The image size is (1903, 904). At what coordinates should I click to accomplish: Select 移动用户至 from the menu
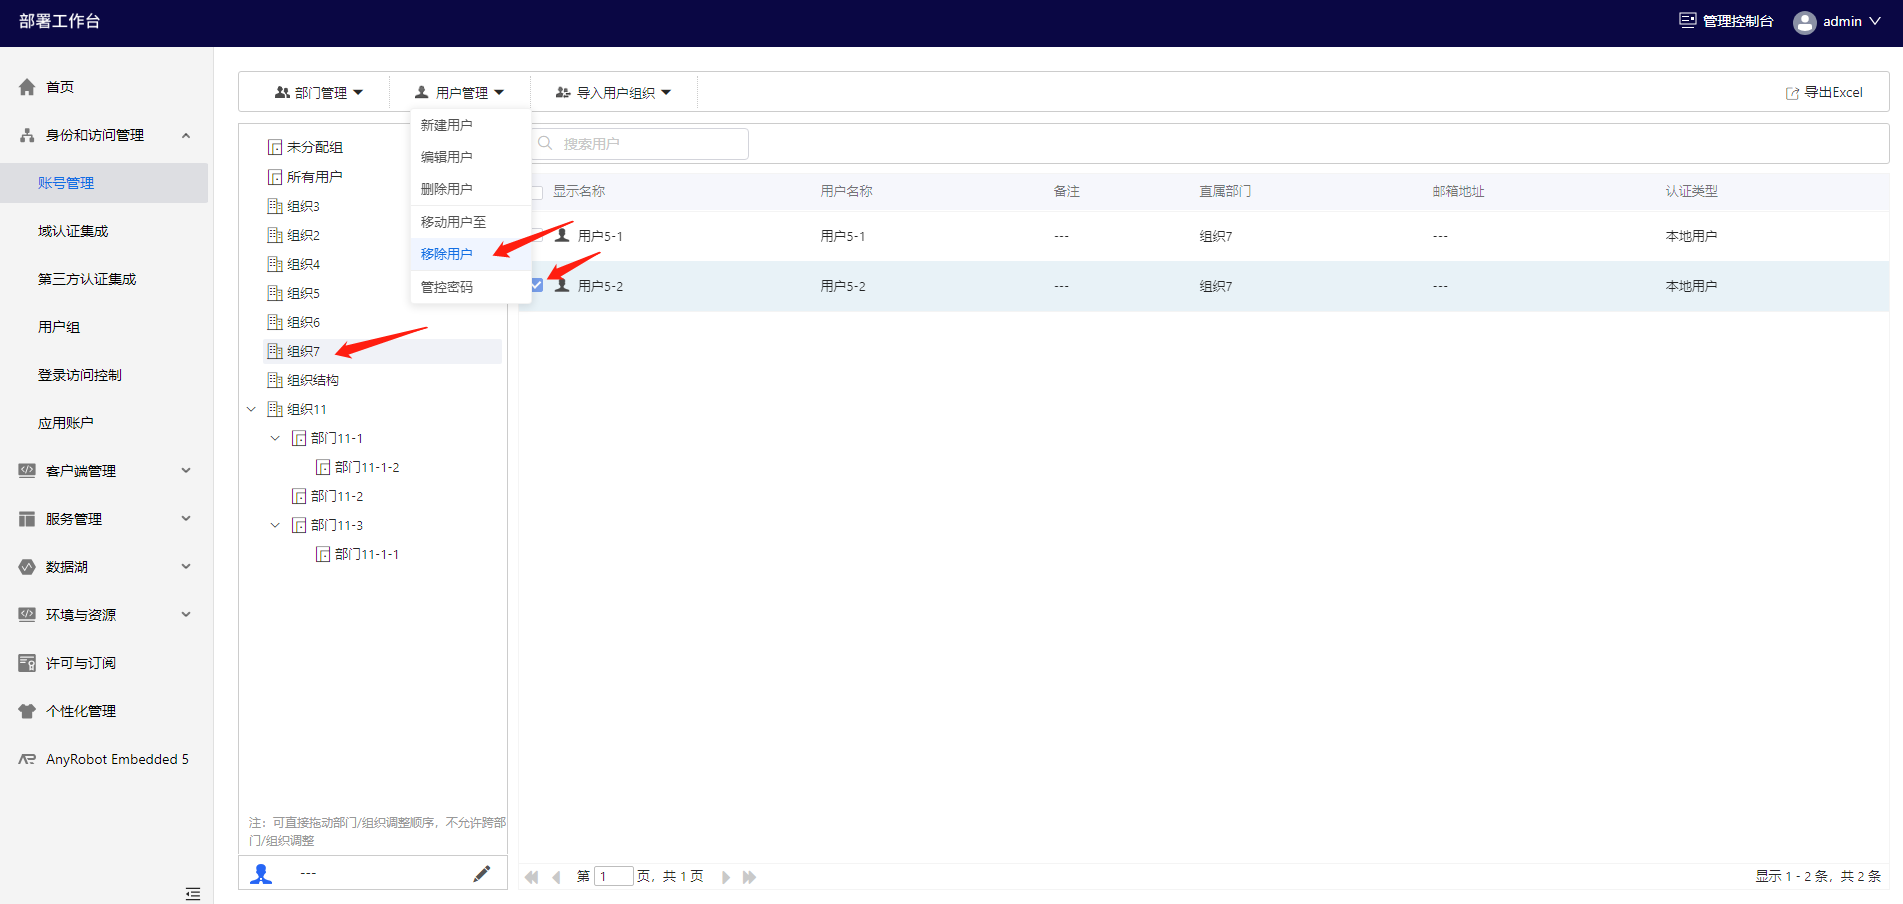470,222
